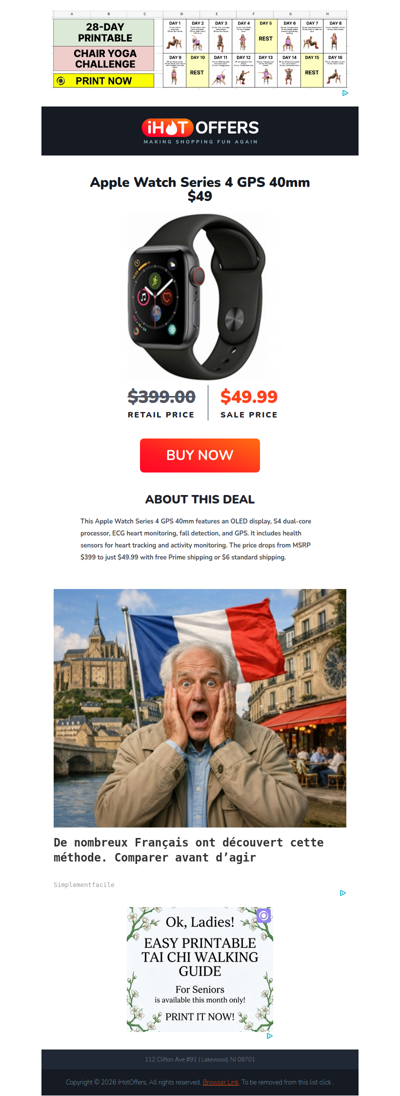Click the 28-Day Printable ad heading
The image size is (400, 1096).
click(x=104, y=32)
